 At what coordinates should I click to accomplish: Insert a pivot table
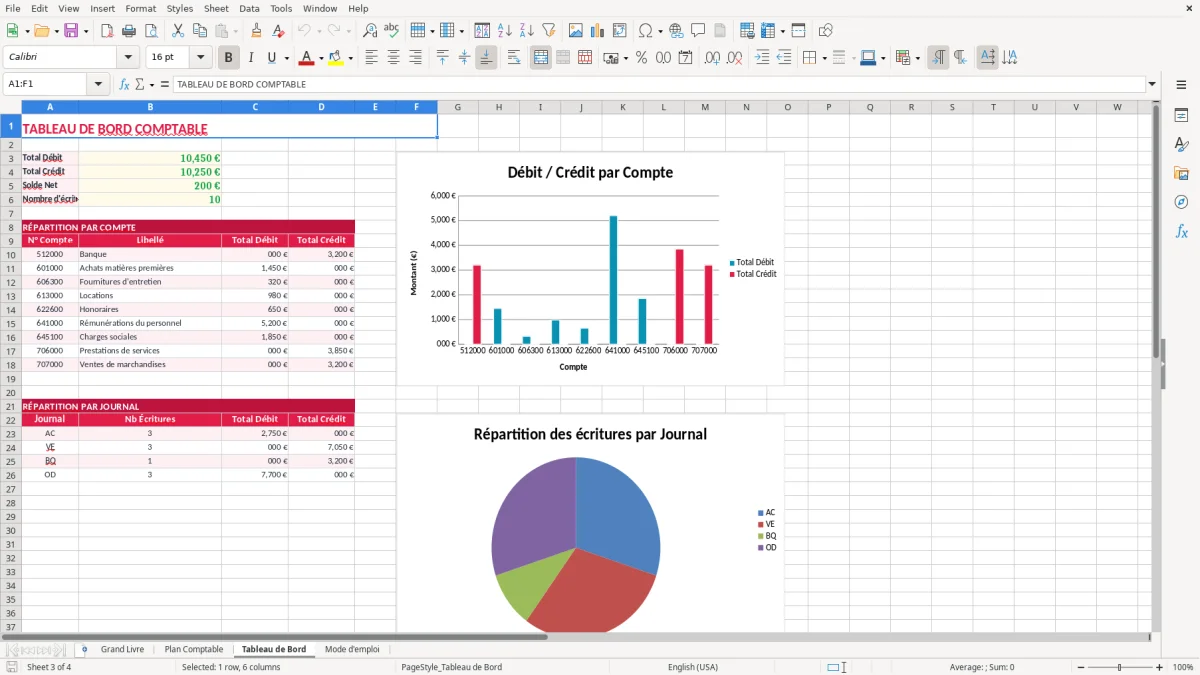pos(620,31)
